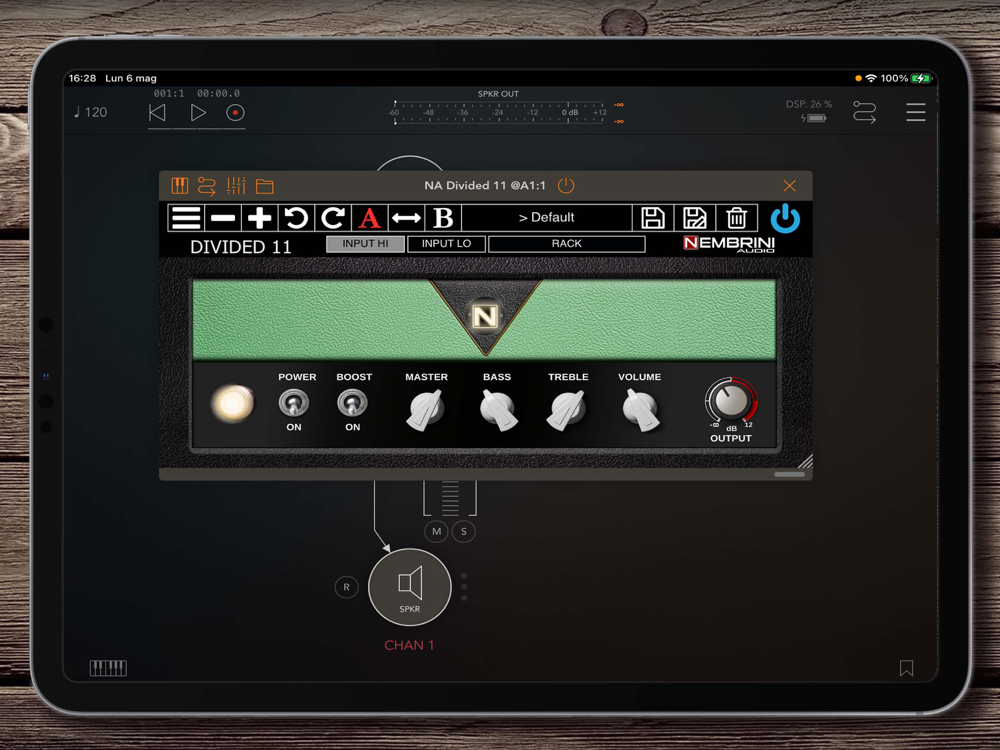The image size is (1000, 750).
Task: Open the routing view icon in top bar
Action: 865,112
